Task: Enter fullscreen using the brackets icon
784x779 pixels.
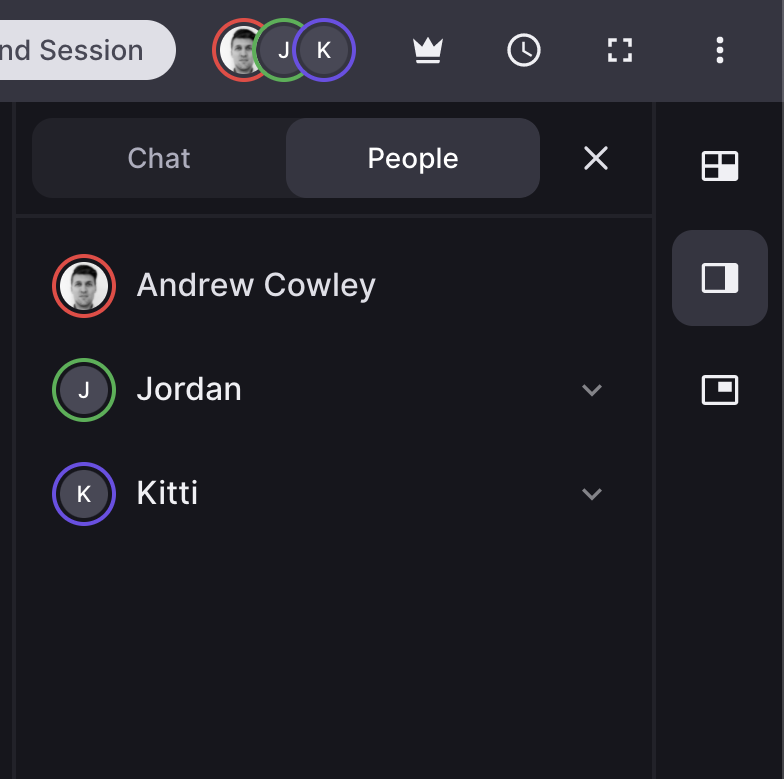Action: point(620,50)
